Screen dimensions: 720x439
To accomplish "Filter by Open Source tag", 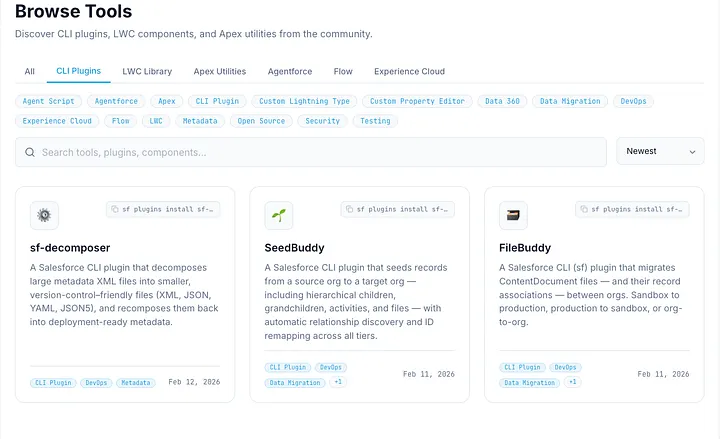I will pos(261,121).
